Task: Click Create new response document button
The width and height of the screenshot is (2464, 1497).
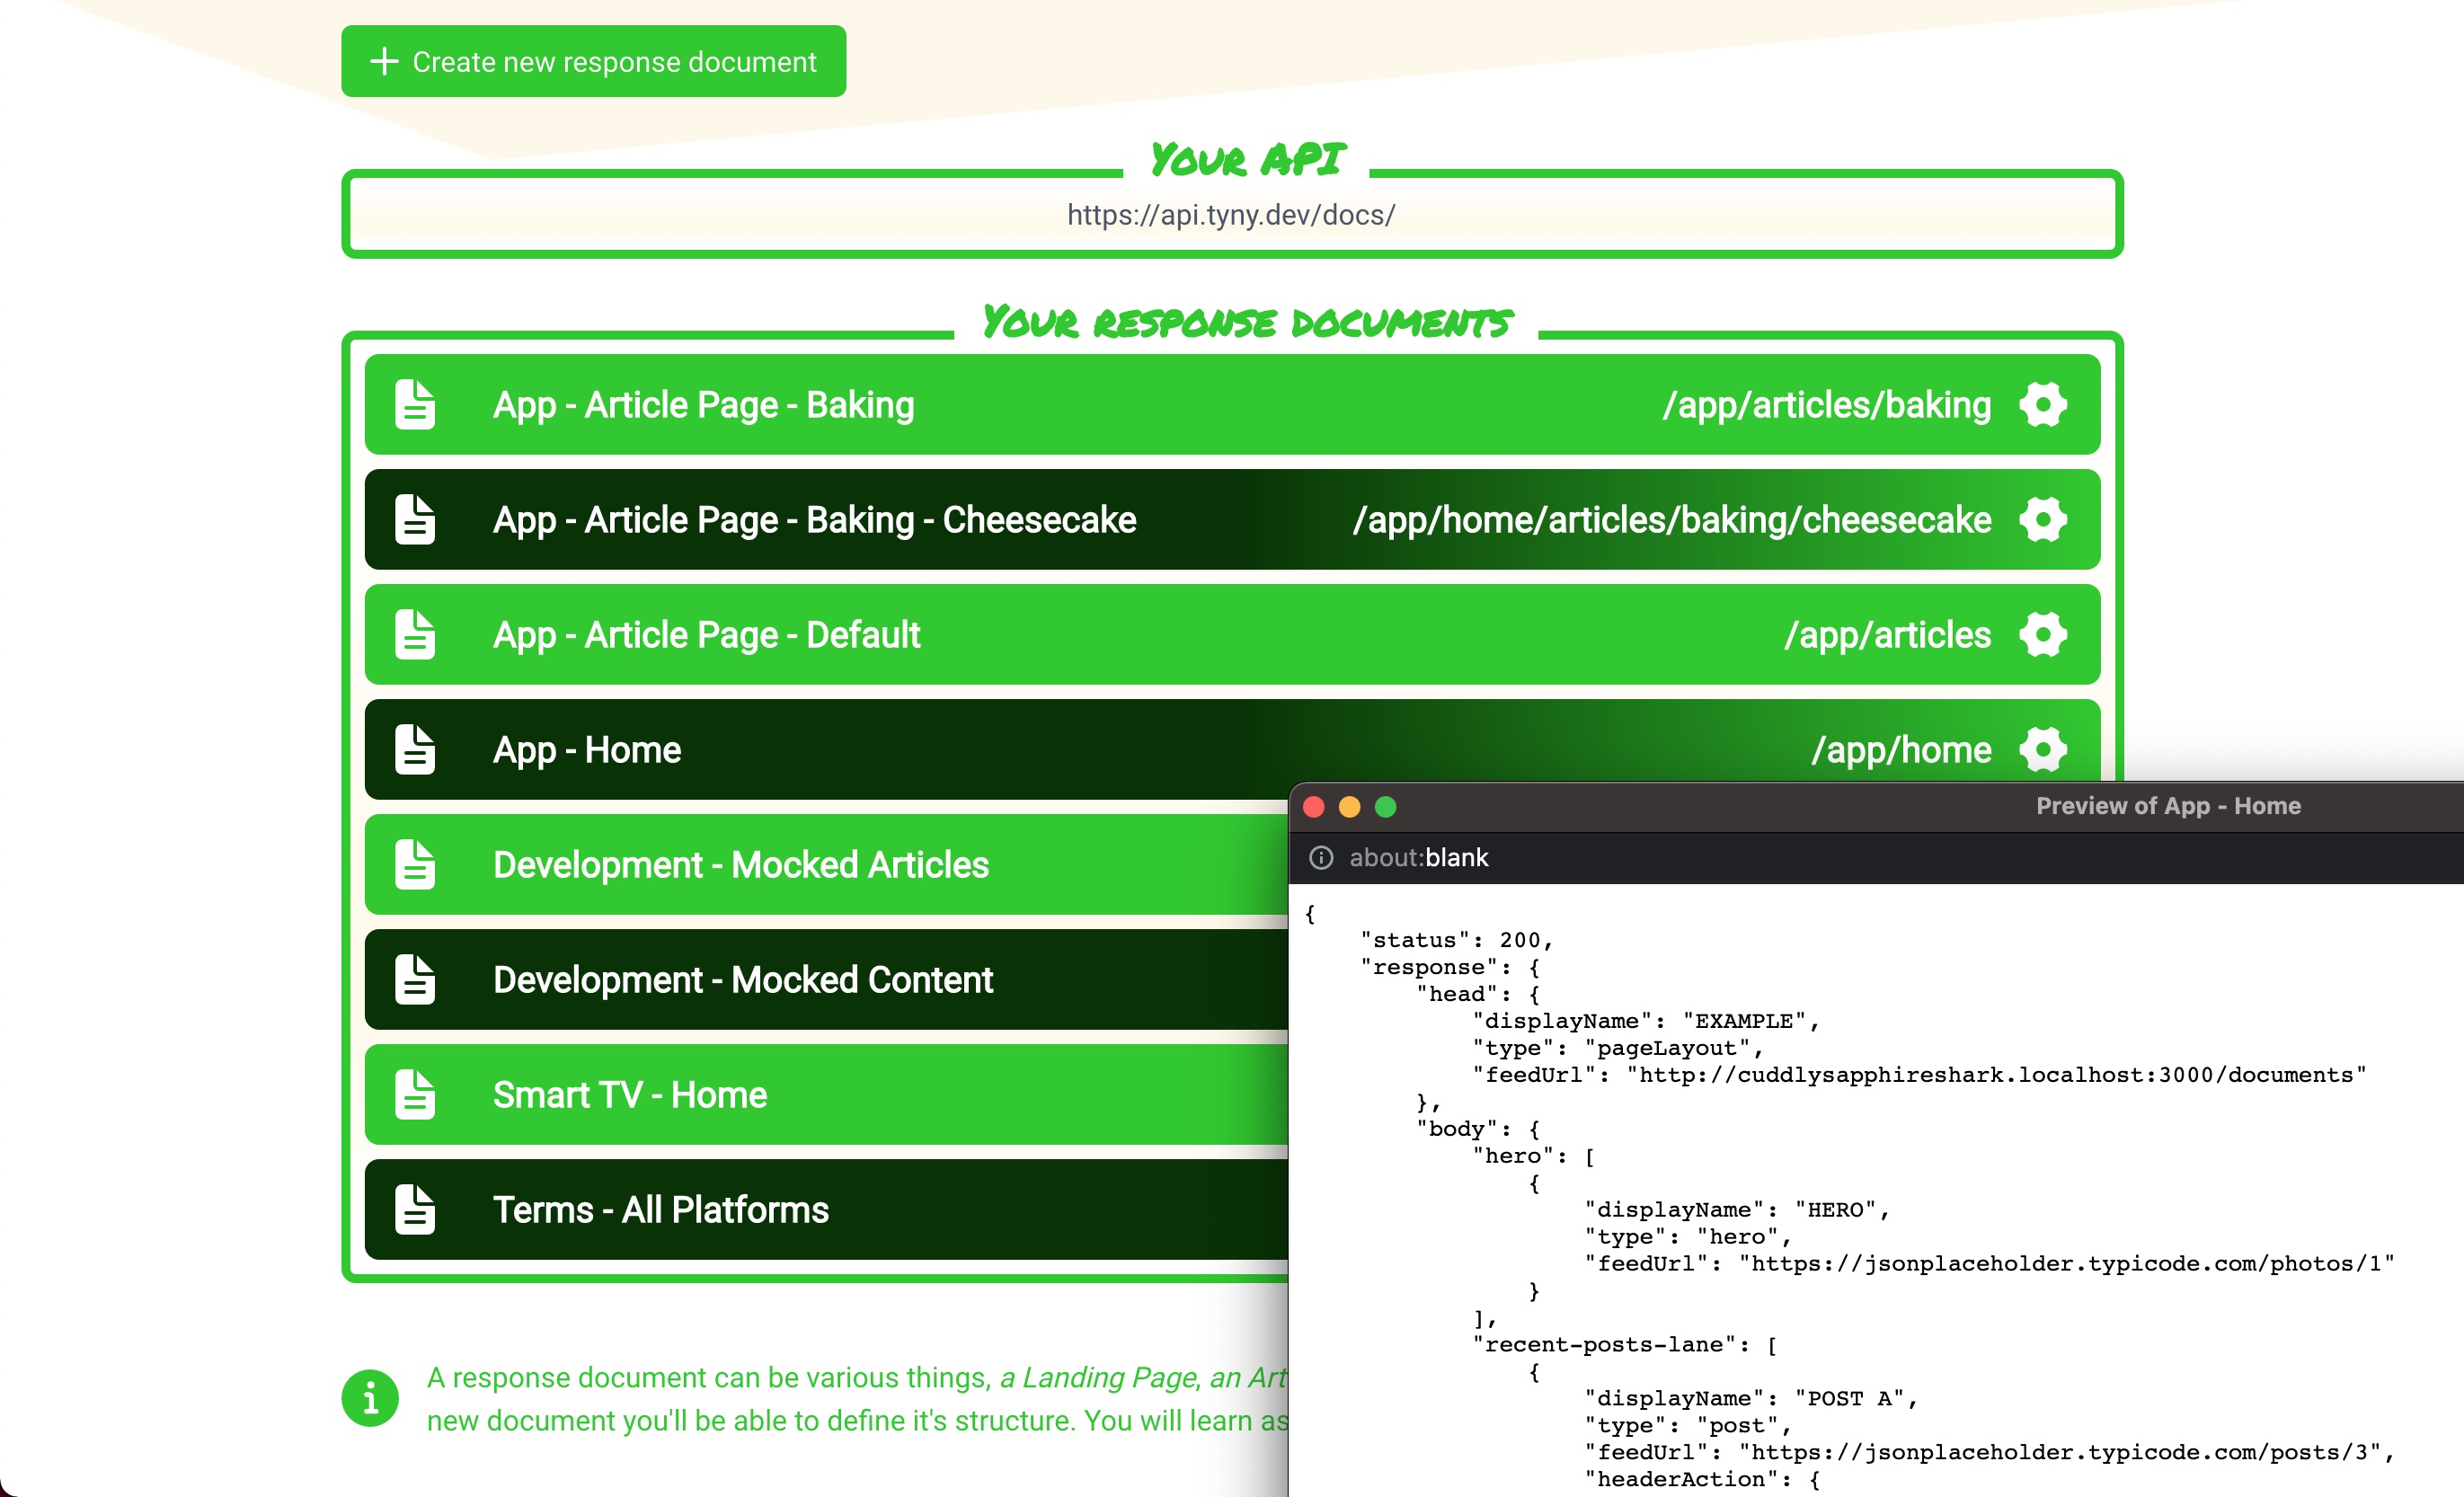Action: pos(593,61)
